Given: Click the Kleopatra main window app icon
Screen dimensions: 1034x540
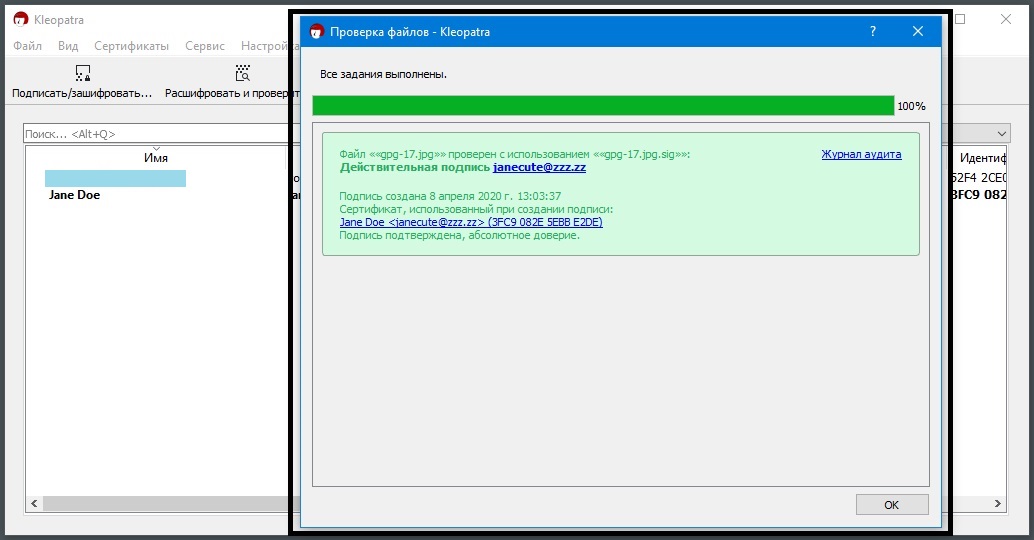Looking at the screenshot, I should click(x=21, y=19).
